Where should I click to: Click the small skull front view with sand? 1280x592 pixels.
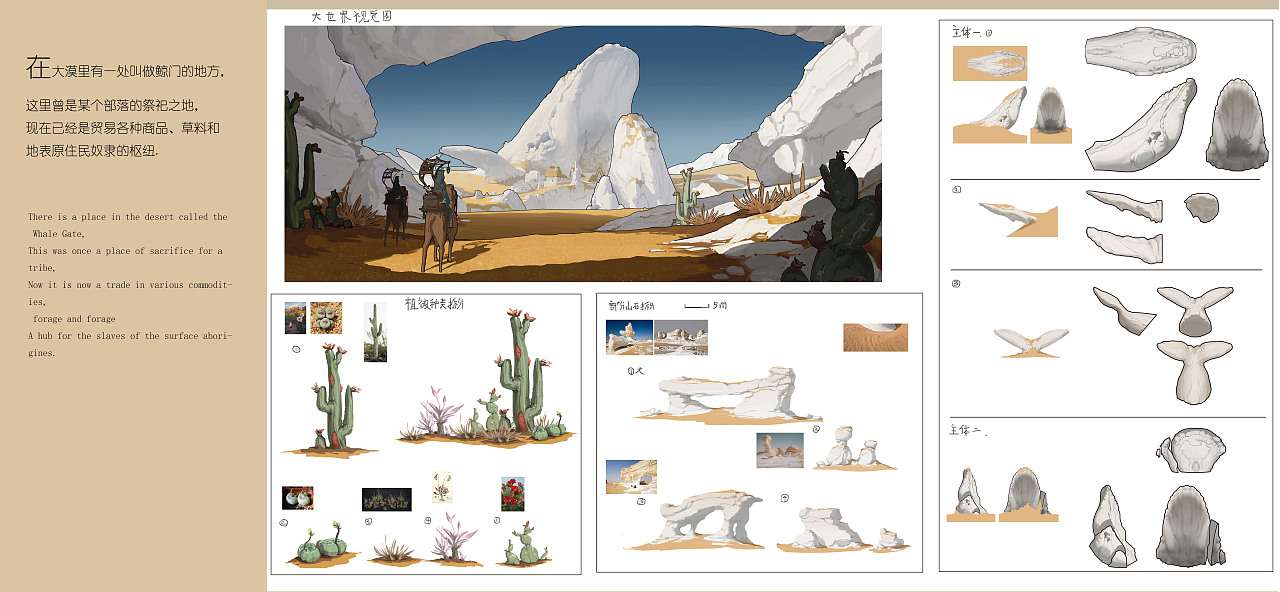tap(1051, 115)
